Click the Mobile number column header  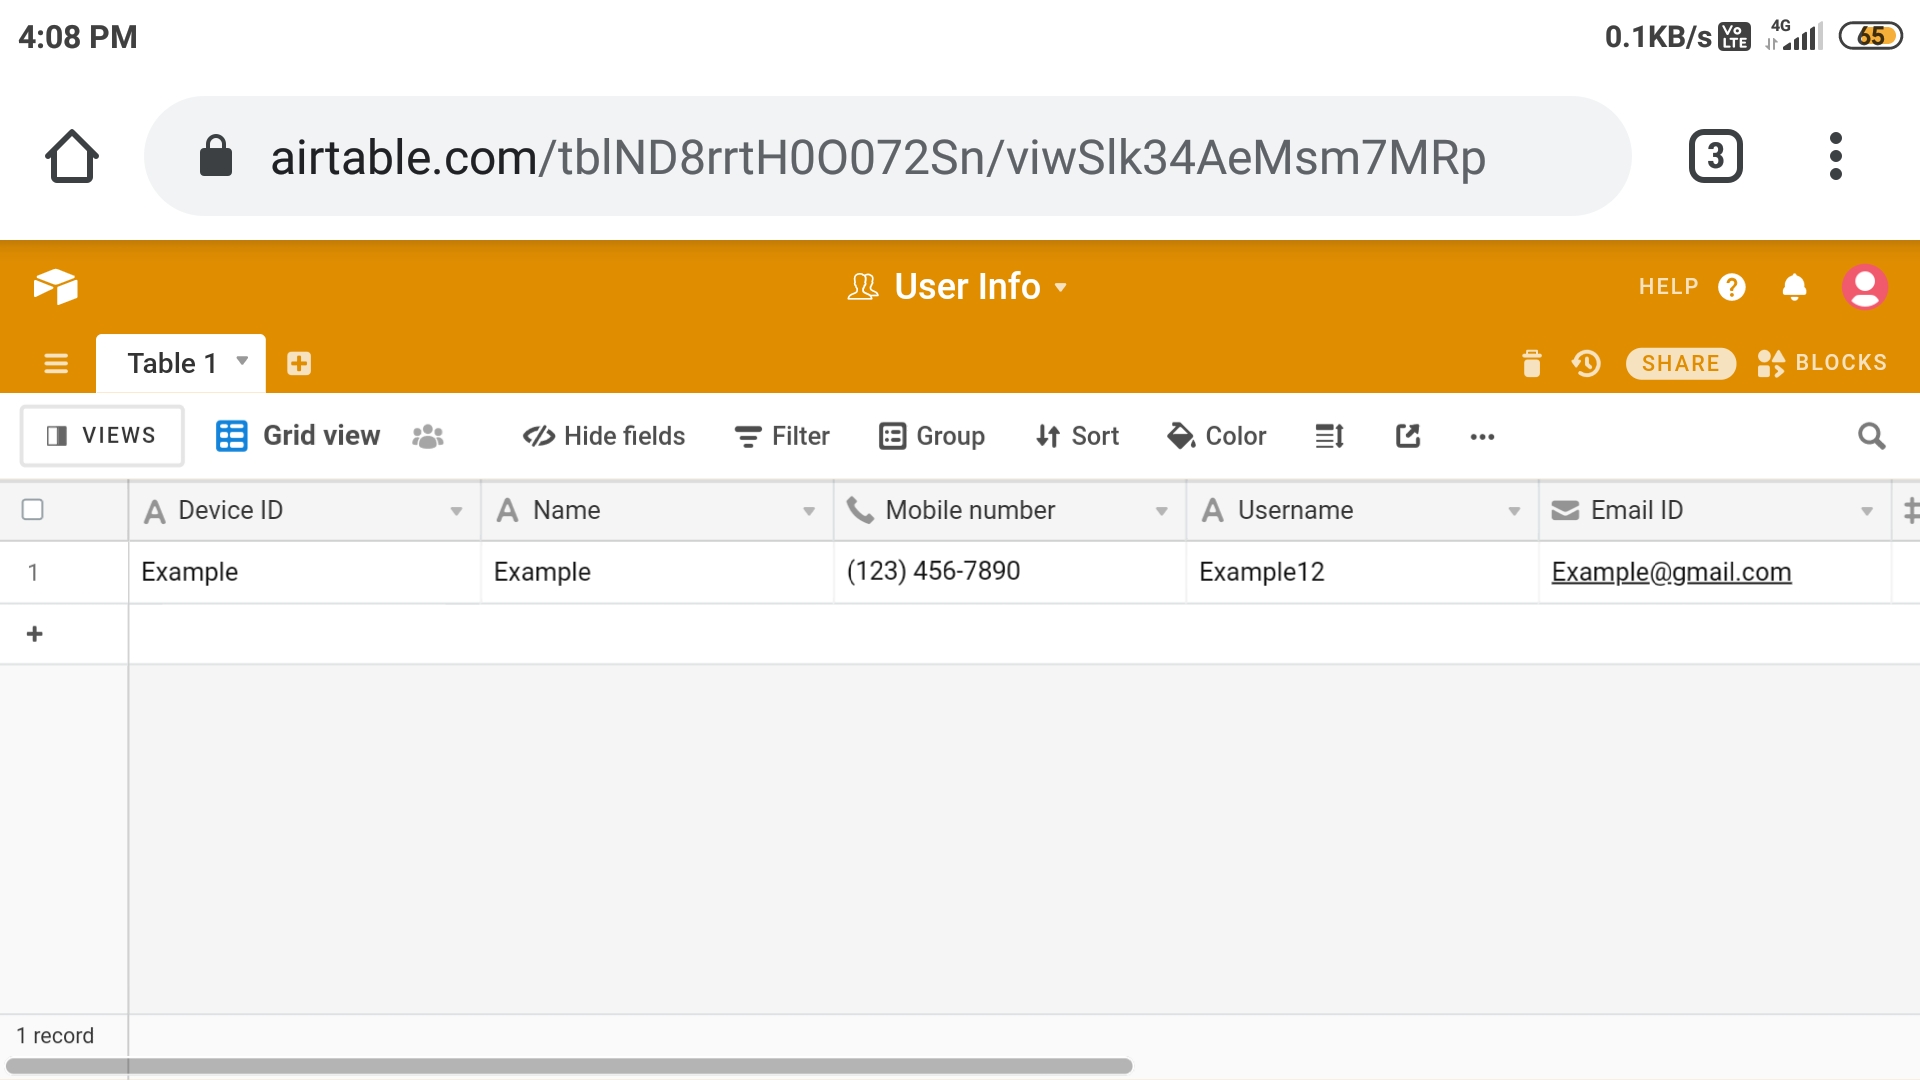pyautogui.click(x=1010, y=511)
